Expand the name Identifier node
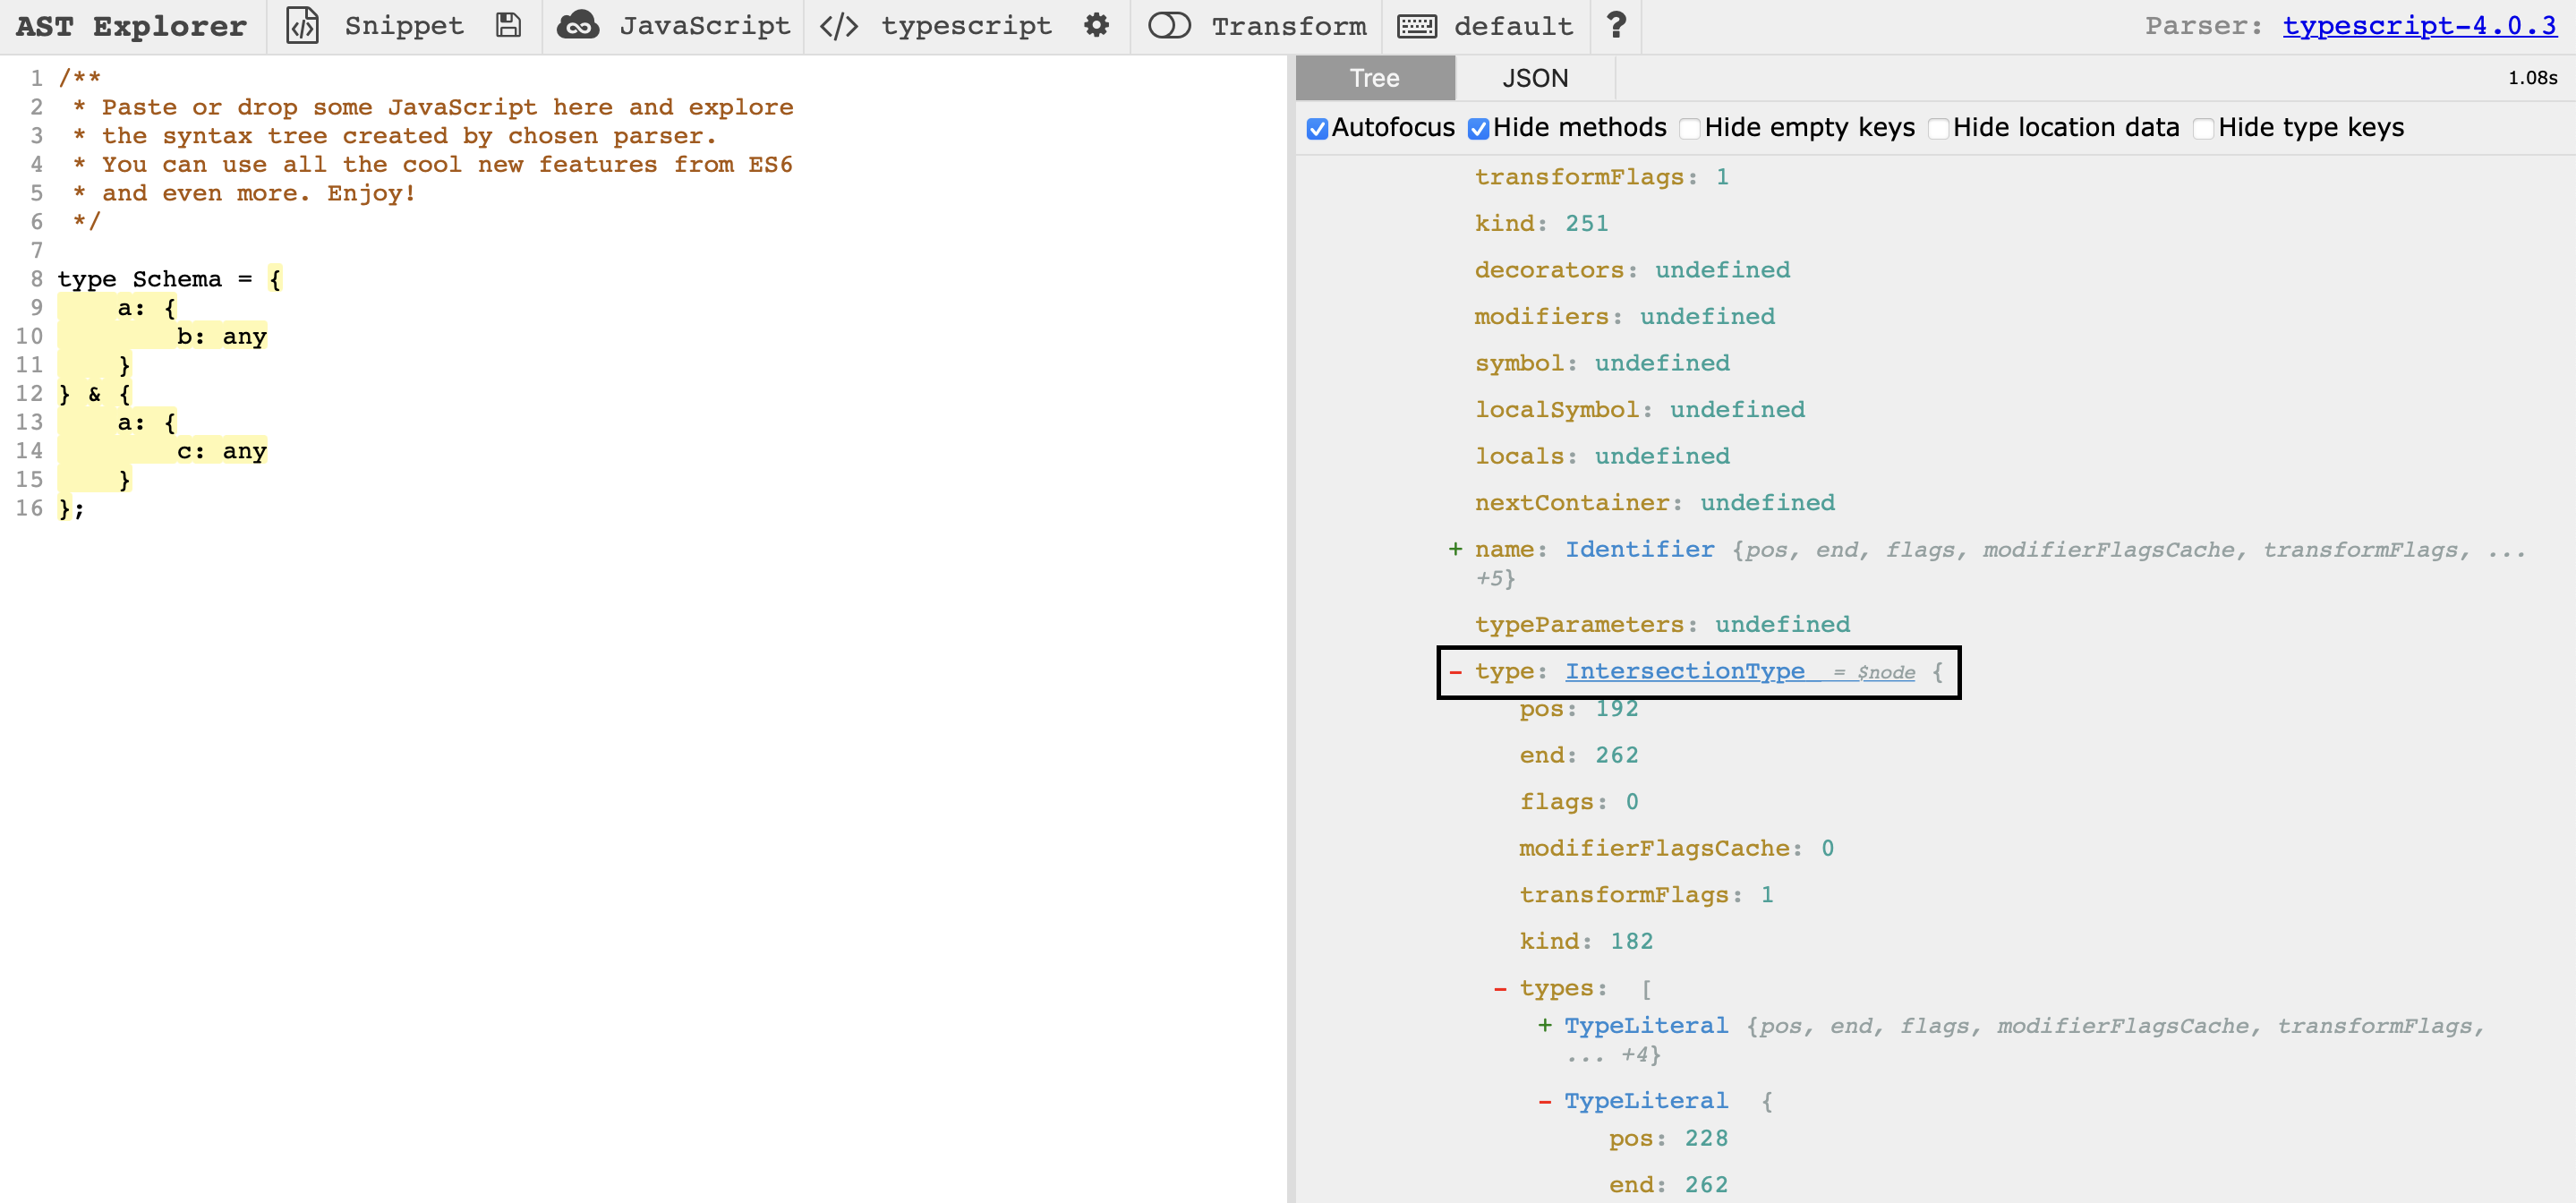This screenshot has width=2576, height=1203. click(1455, 549)
